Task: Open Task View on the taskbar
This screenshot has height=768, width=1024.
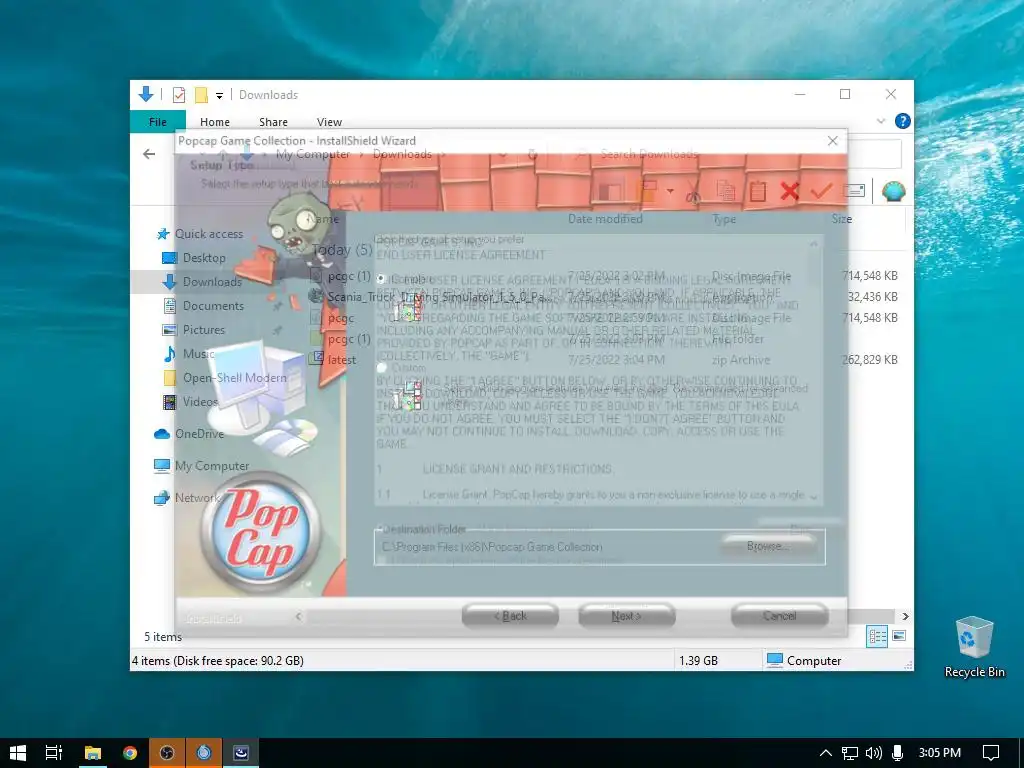Action: (x=54, y=753)
